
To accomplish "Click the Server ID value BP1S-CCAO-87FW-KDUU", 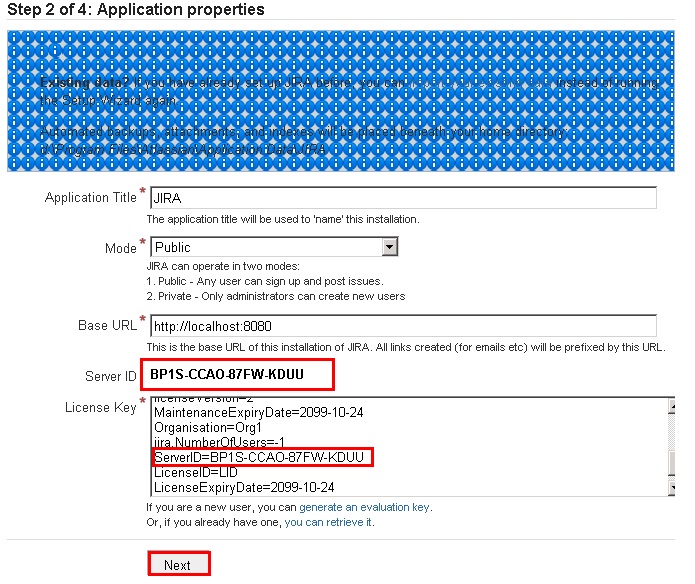I will (227, 374).
